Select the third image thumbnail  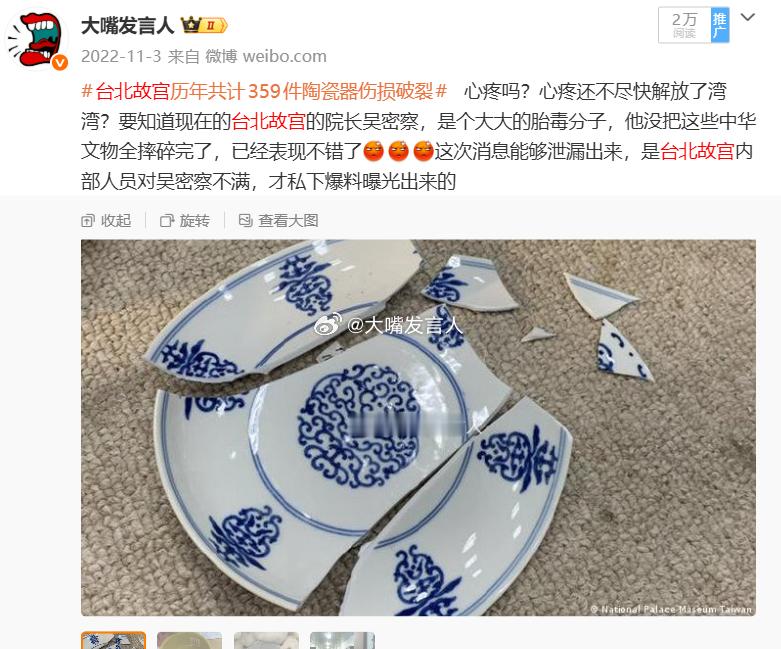(266, 640)
